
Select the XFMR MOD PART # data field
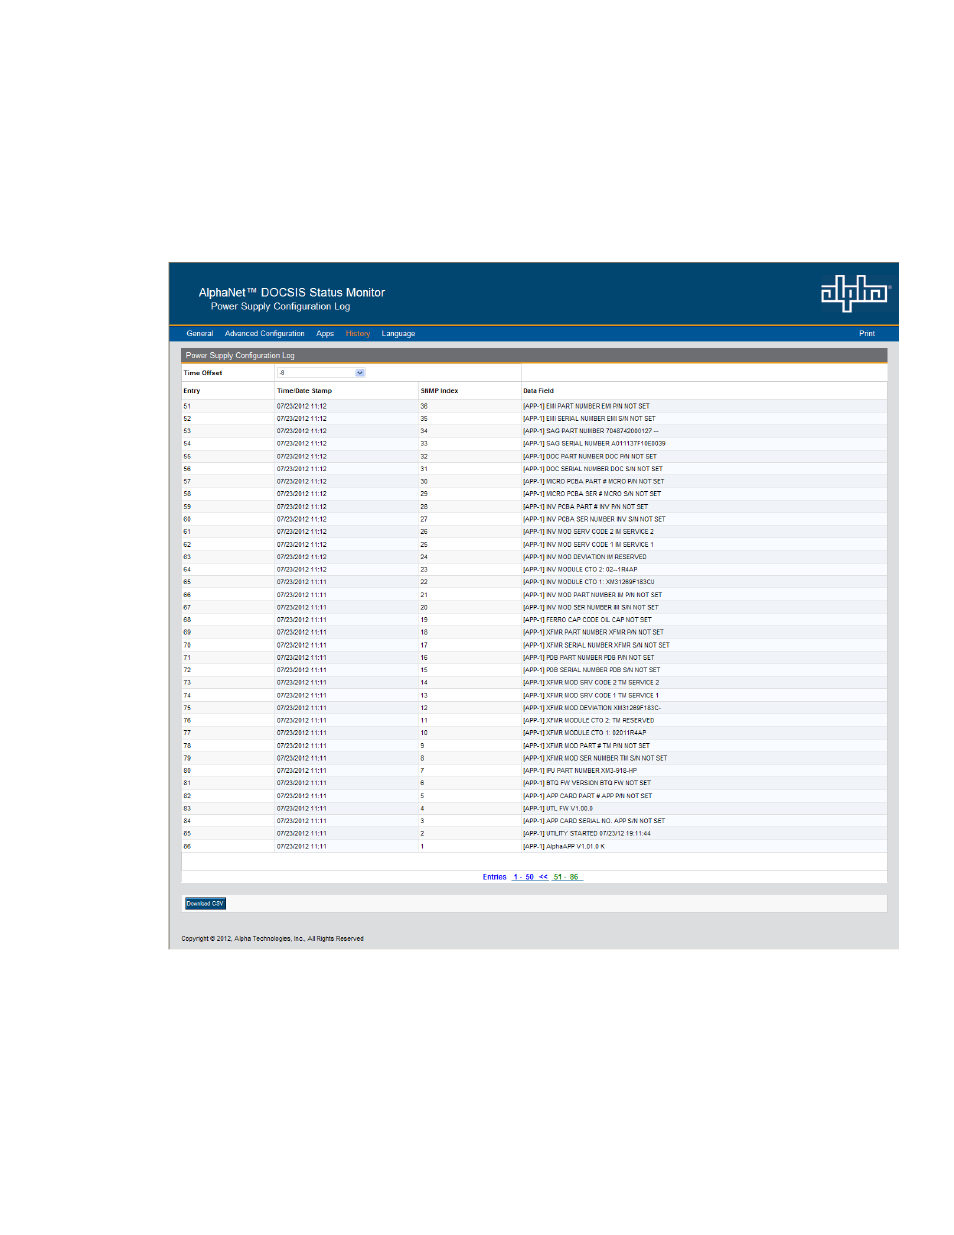pos(586,746)
